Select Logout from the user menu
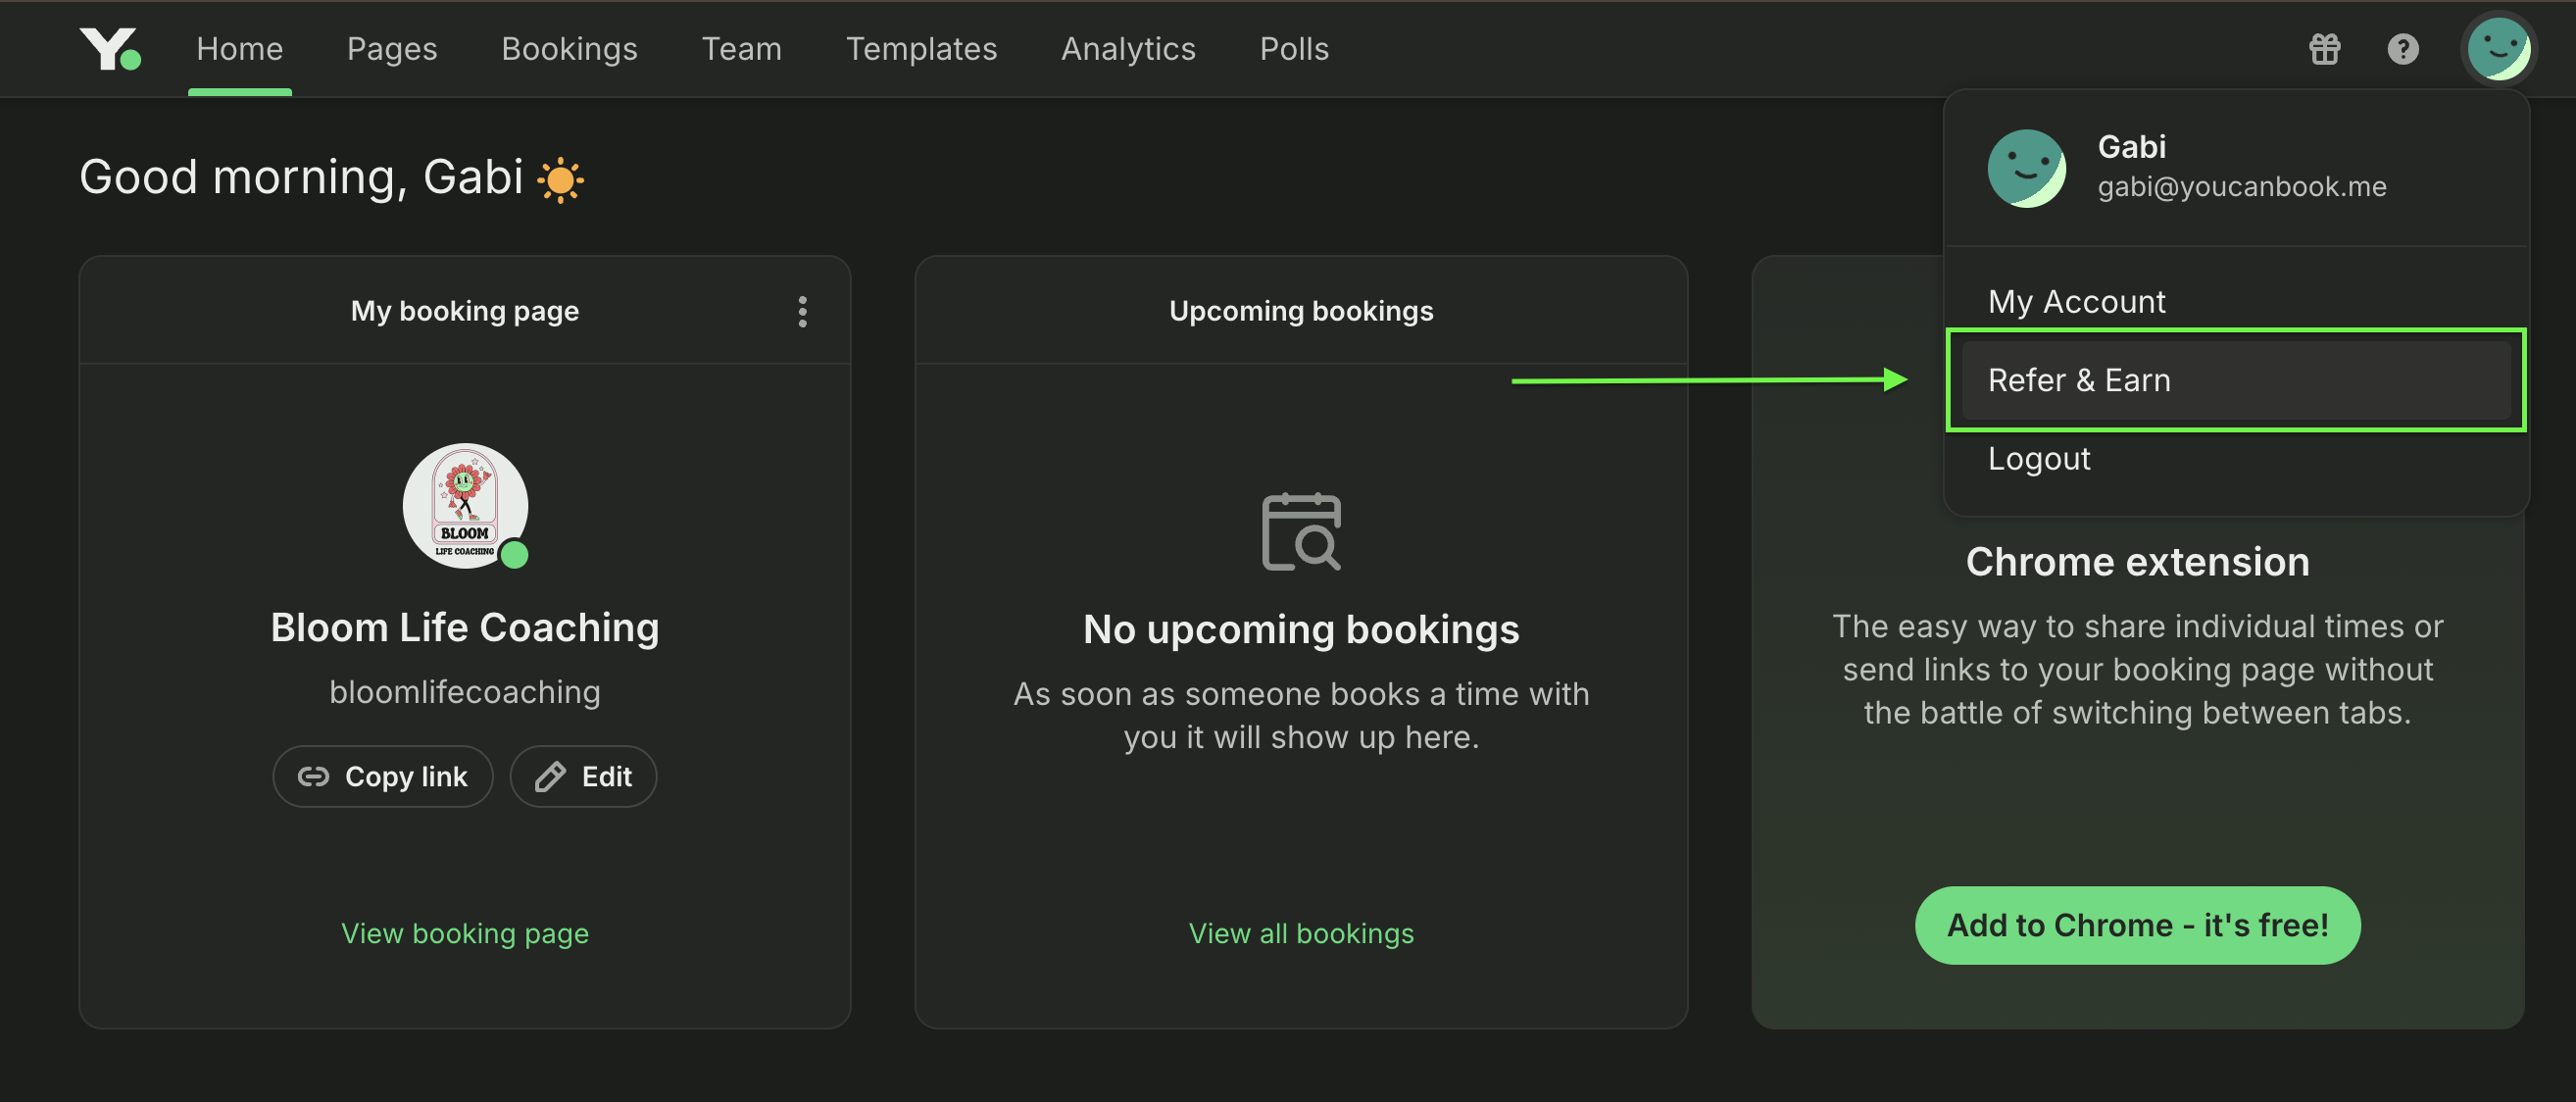Screen dimensions: 2576x1102 [x=2039, y=458]
